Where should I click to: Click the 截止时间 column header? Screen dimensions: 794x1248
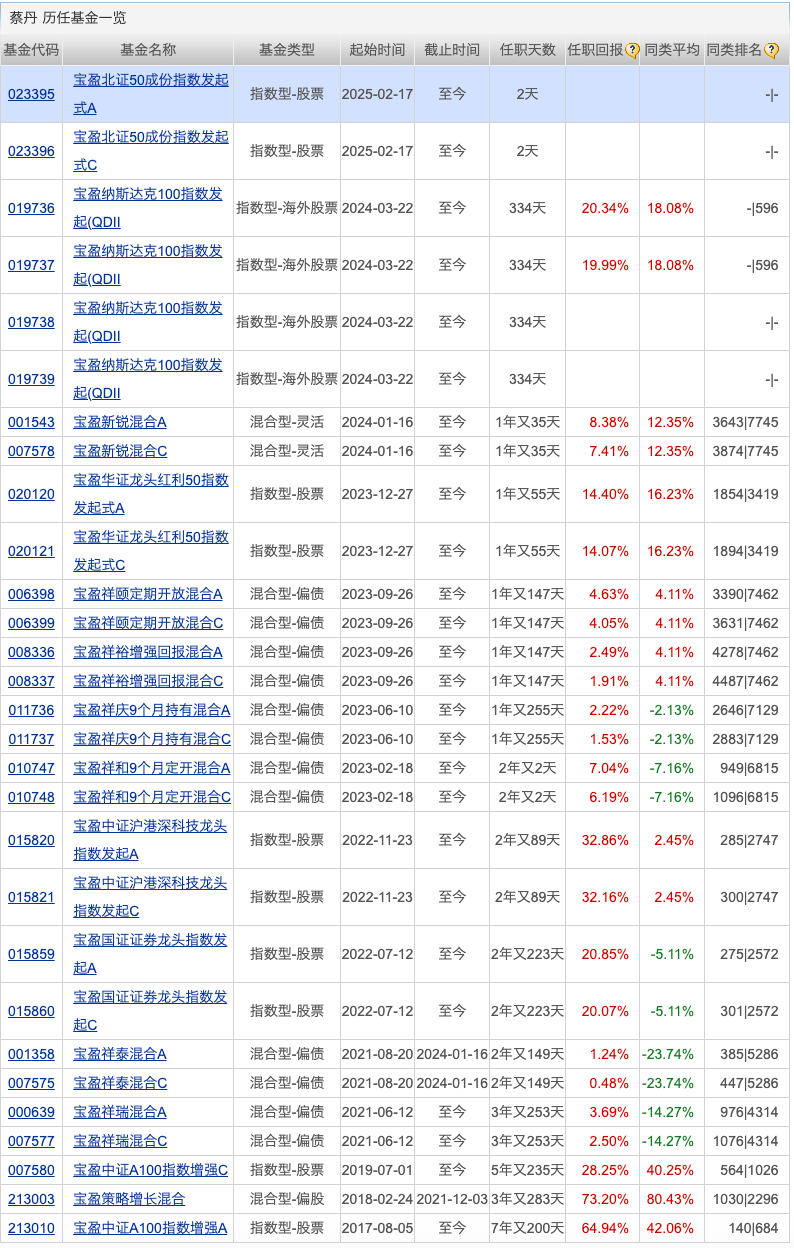452,50
